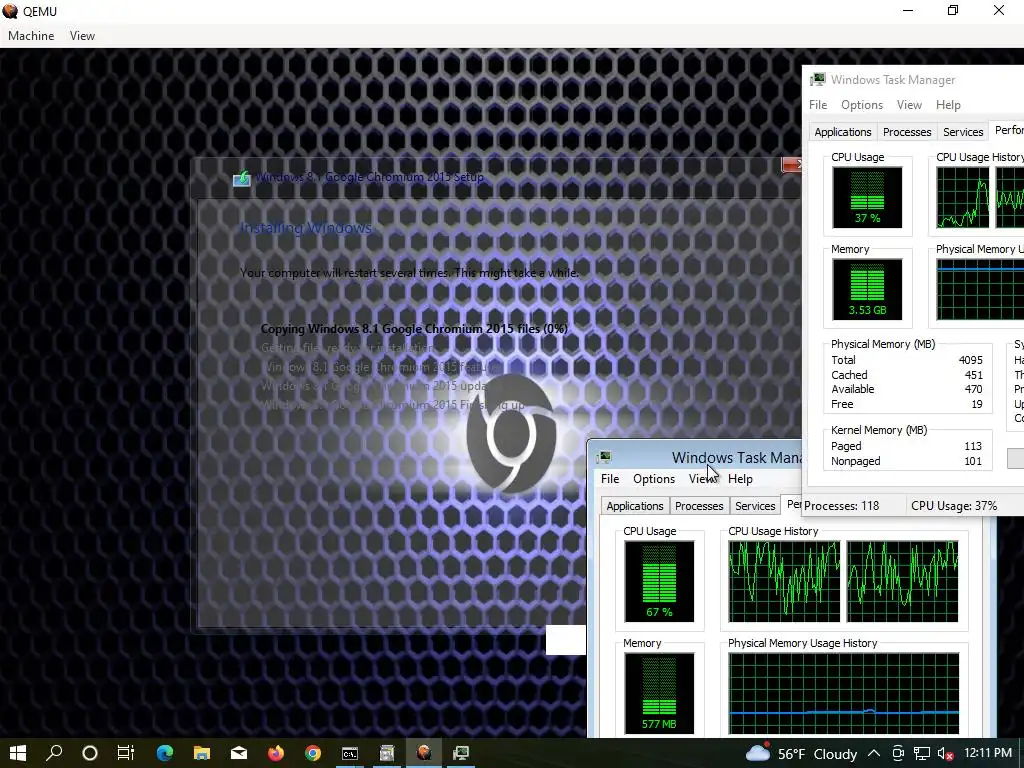Select Processes tab in front Task Manager
Image resolution: width=1024 pixels, height=768 pixels.
tap(699, 506)
